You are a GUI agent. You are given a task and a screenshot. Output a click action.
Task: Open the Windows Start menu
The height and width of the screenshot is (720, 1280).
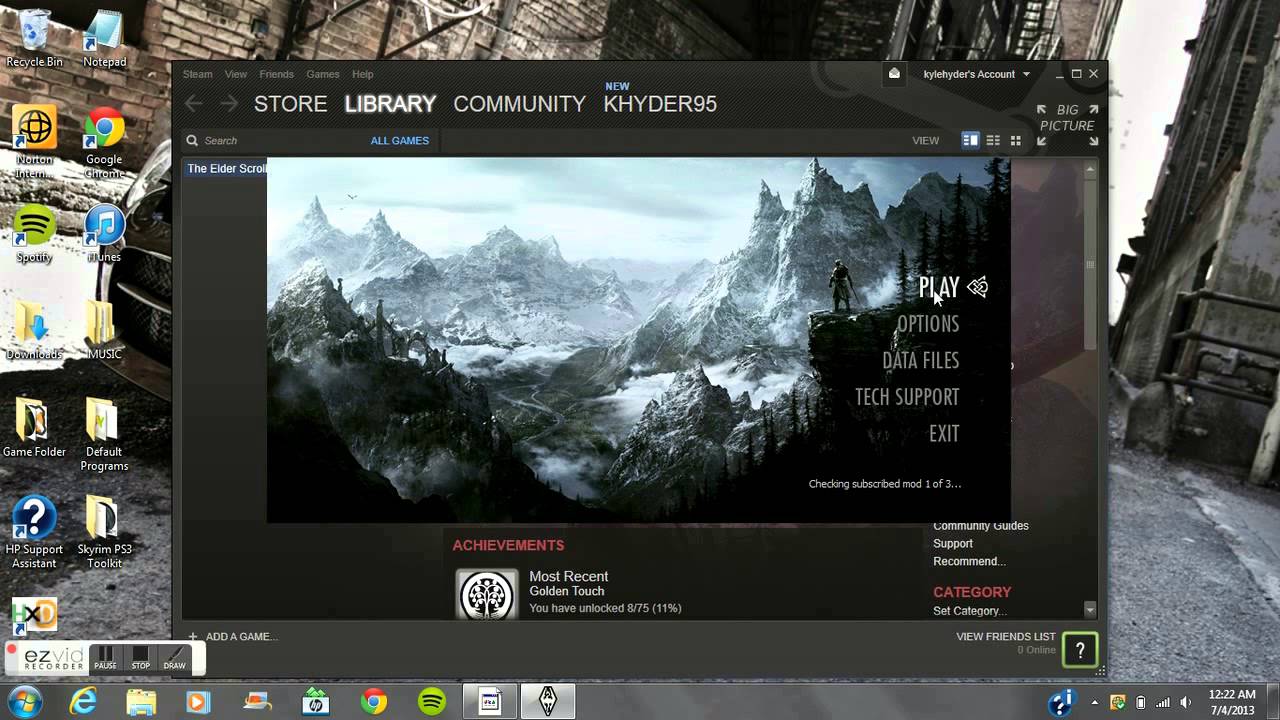point(24,700)
